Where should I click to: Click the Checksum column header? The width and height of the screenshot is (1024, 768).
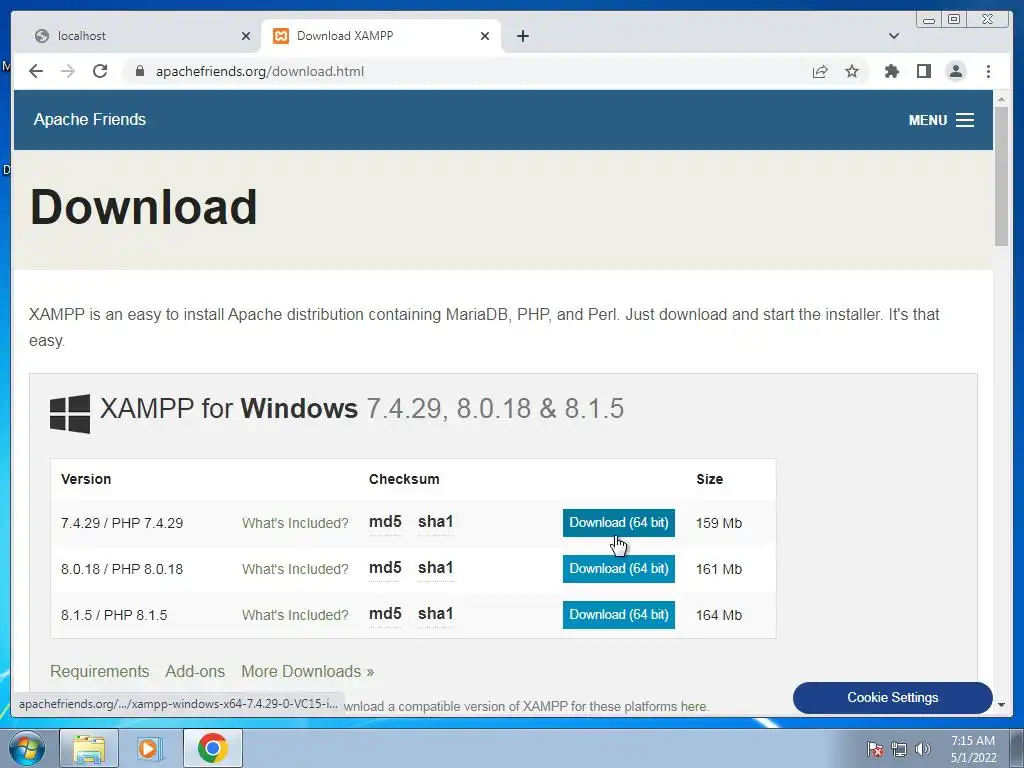click(x=404, y=479)
